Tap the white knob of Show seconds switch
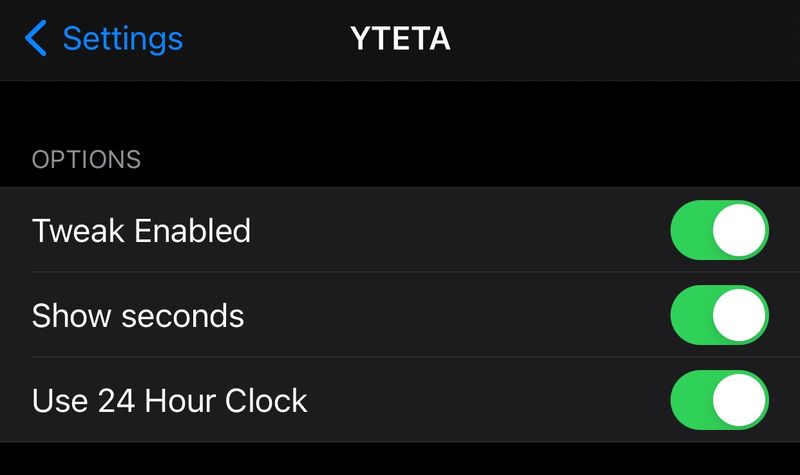 pyautogui.click(x=739, y=315)
